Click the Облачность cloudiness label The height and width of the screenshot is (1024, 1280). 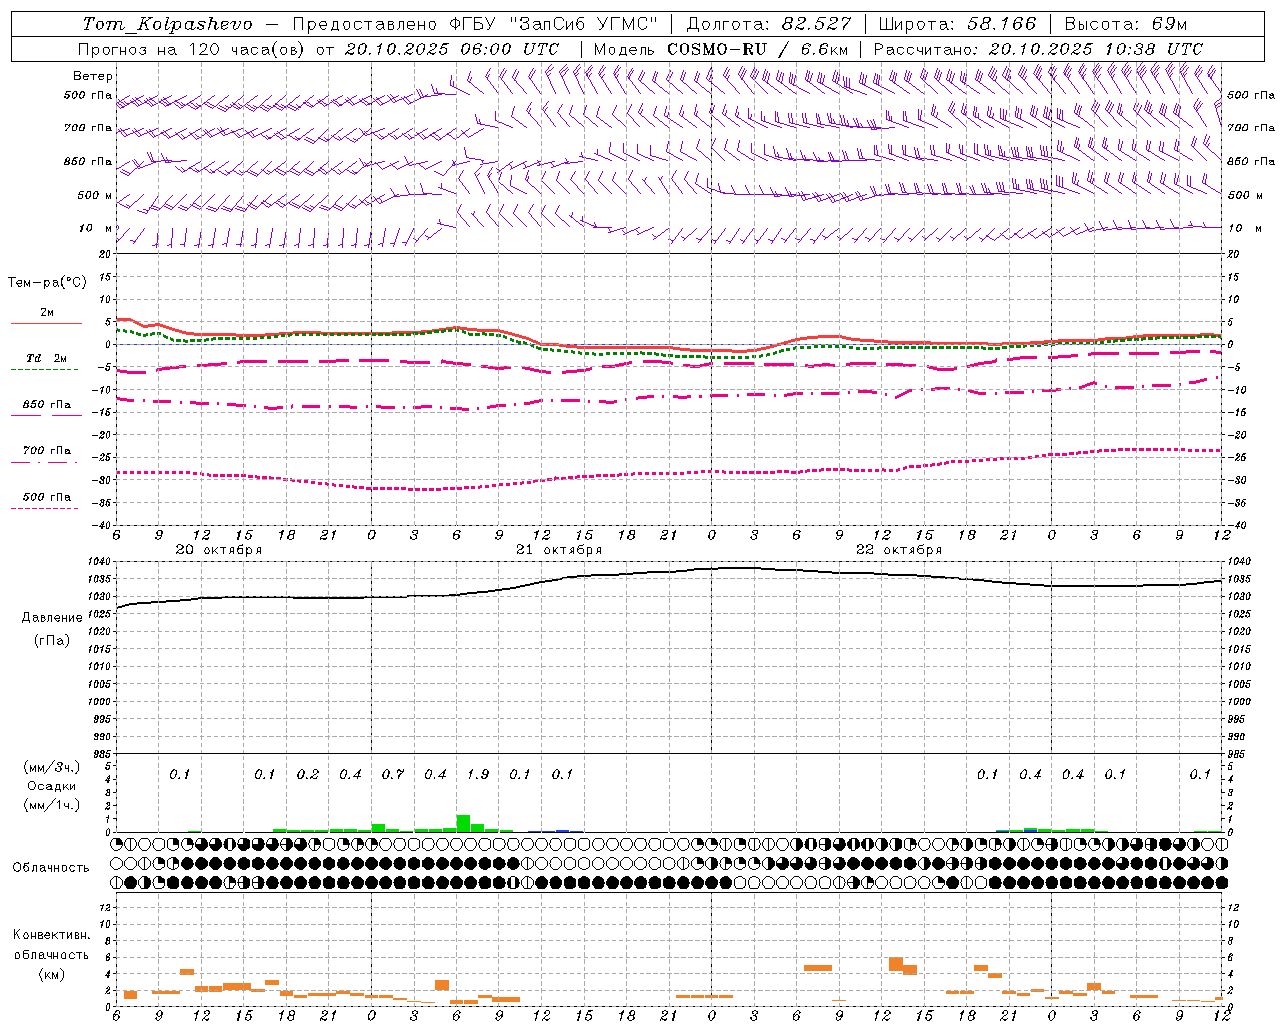pos(51,867)
